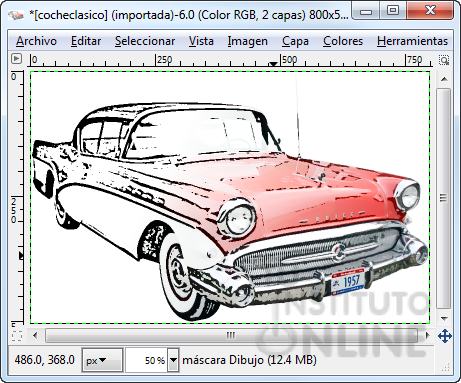Open the Archivo menu
The image size is (461, 383).
(36, 41)
